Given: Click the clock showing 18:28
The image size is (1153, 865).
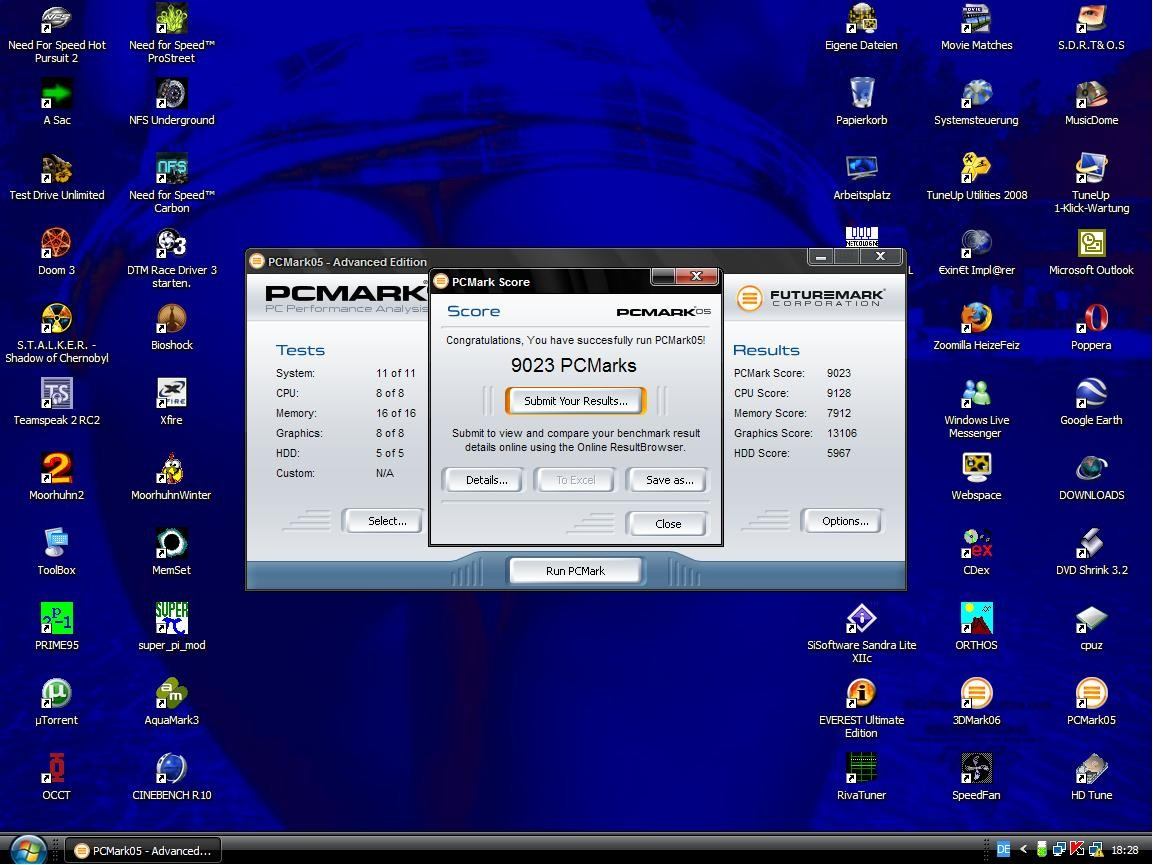Looking at the screenshot, I should click(1125, 850).
